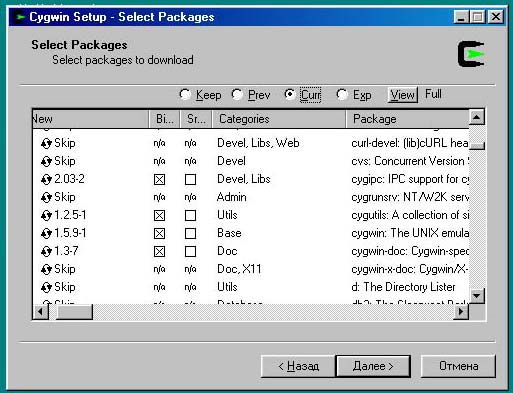Screen dimensions: 513x393
Task: Cycle icon for 'd: The Directory Lister'
Action: pos(46,288)
